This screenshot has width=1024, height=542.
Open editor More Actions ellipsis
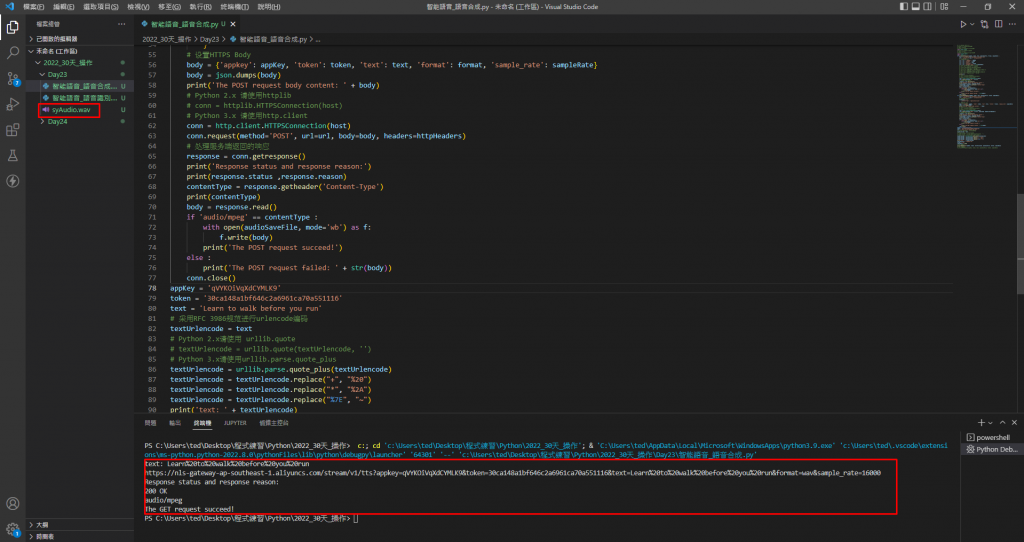pos(1012,24)
